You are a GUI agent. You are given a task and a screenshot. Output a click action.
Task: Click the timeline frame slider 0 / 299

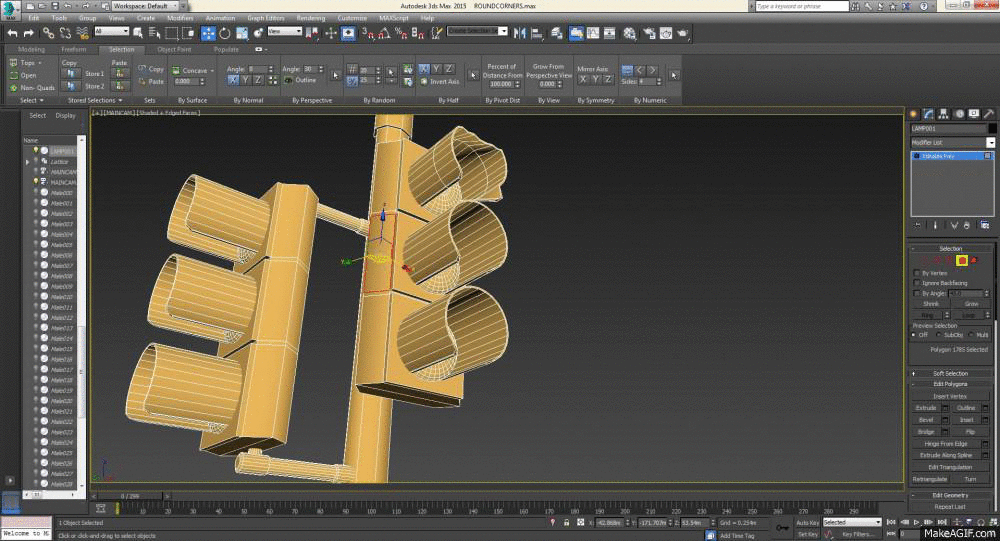click(x=130, y=496)
